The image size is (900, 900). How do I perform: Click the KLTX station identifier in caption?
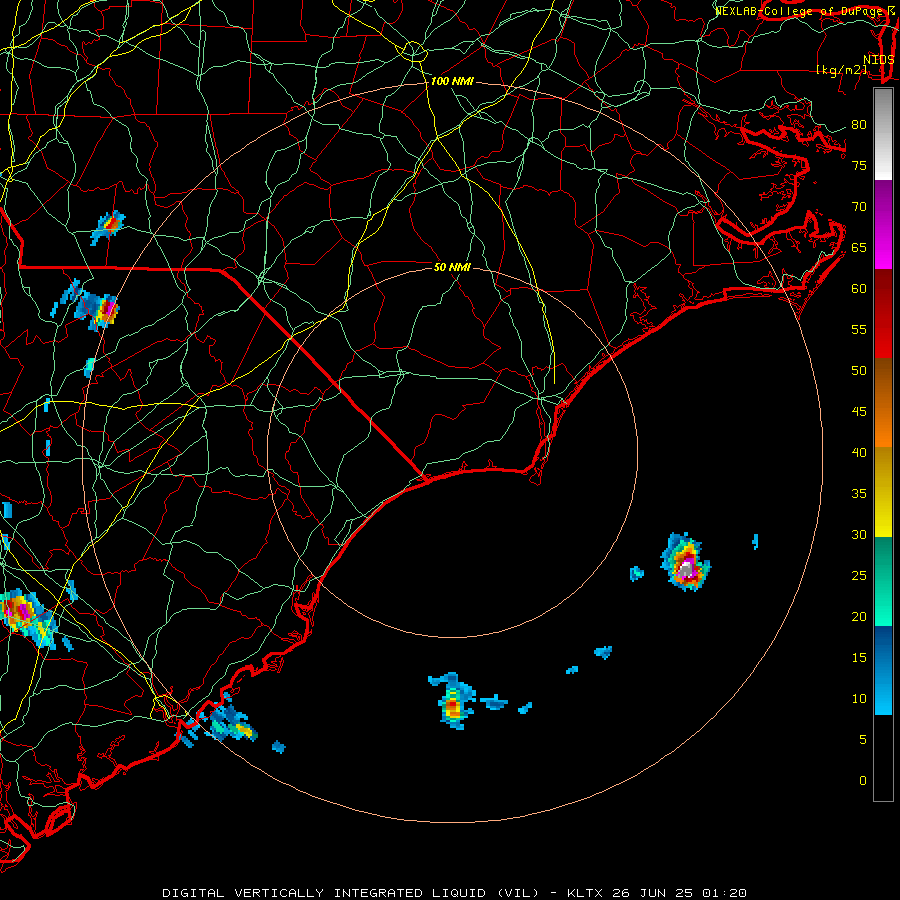pos(585,893)
